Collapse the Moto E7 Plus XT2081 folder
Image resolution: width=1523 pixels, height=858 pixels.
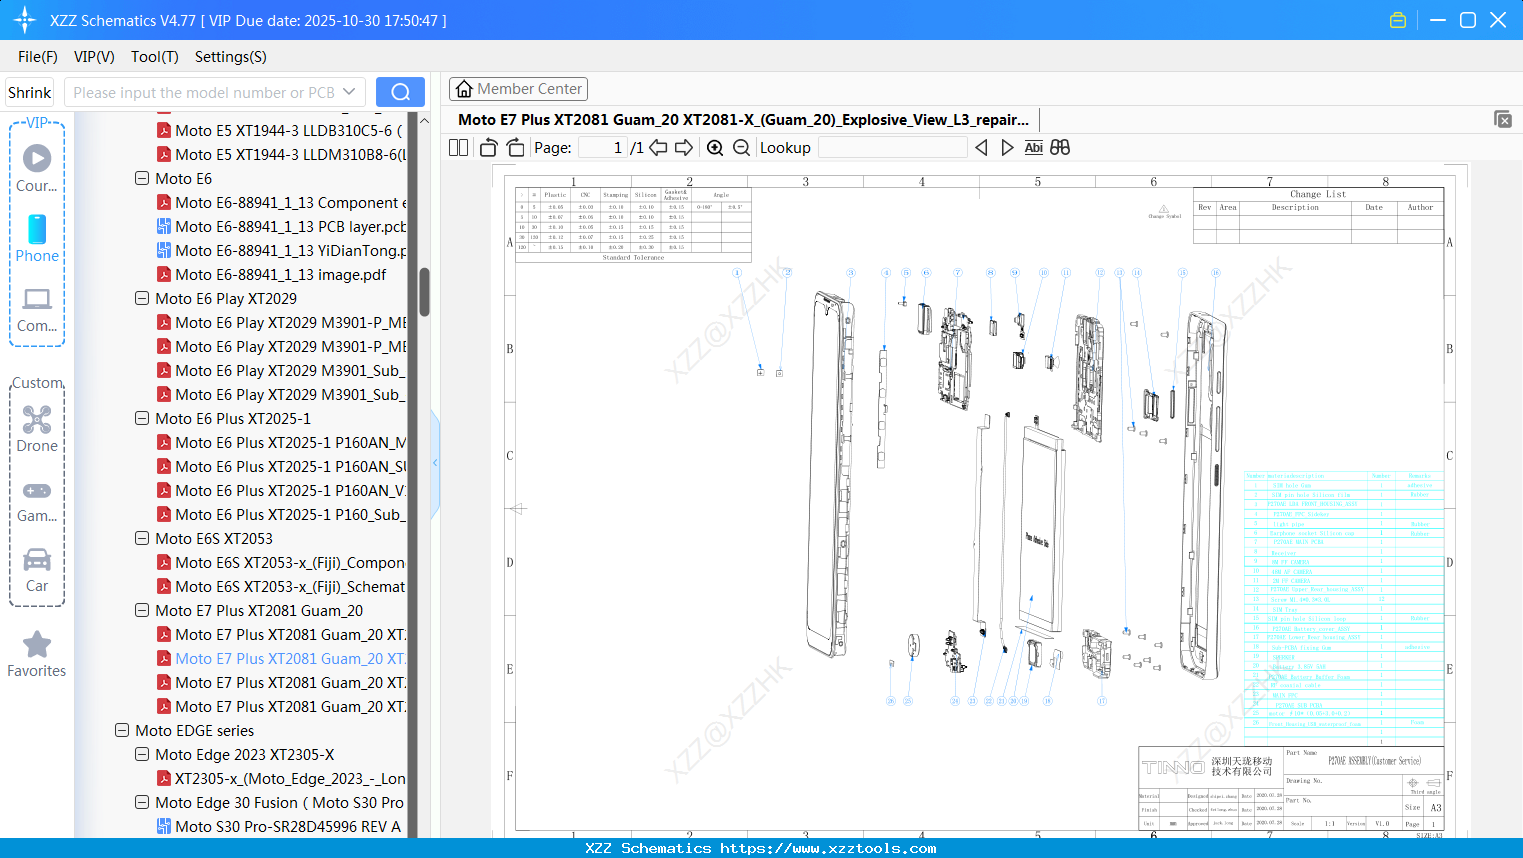click(142, 611)
